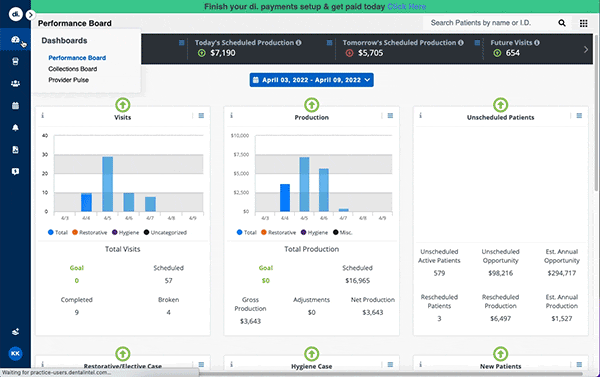Select Performance Board in the Dashboards menu

click(77, 58)
